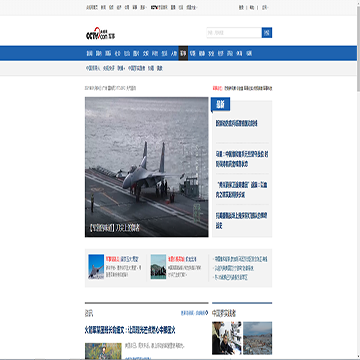
Task: Click the vertical page scrollbar thumb
Action: click(x=358, y=47)
